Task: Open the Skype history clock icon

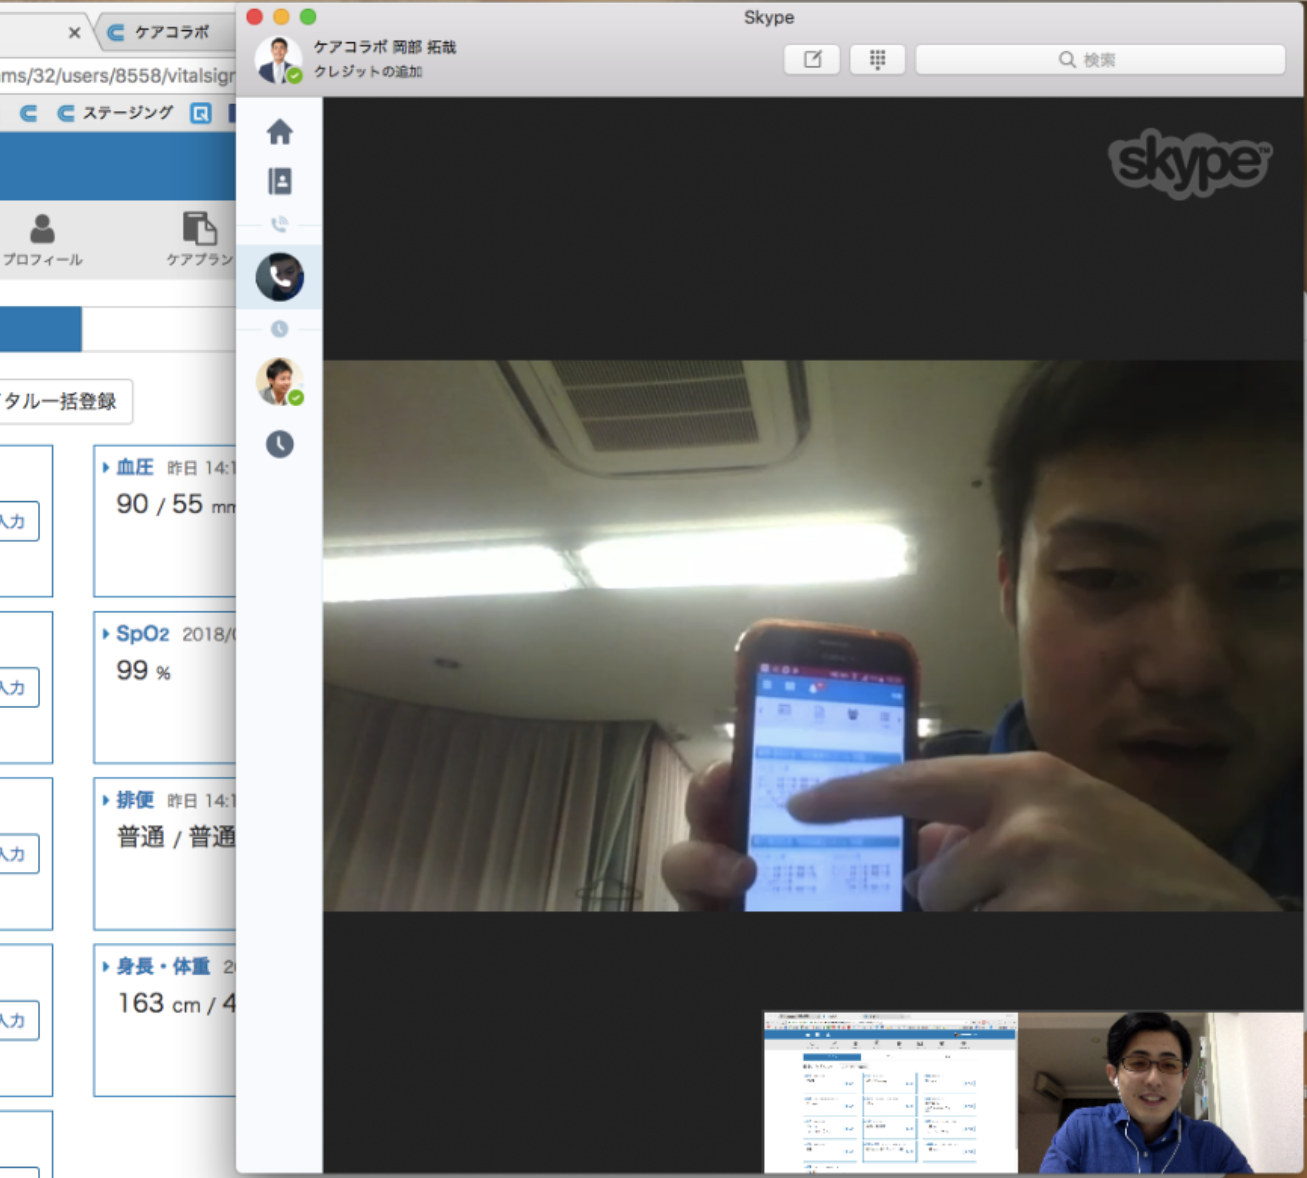Action: click(x=280, y=444)
